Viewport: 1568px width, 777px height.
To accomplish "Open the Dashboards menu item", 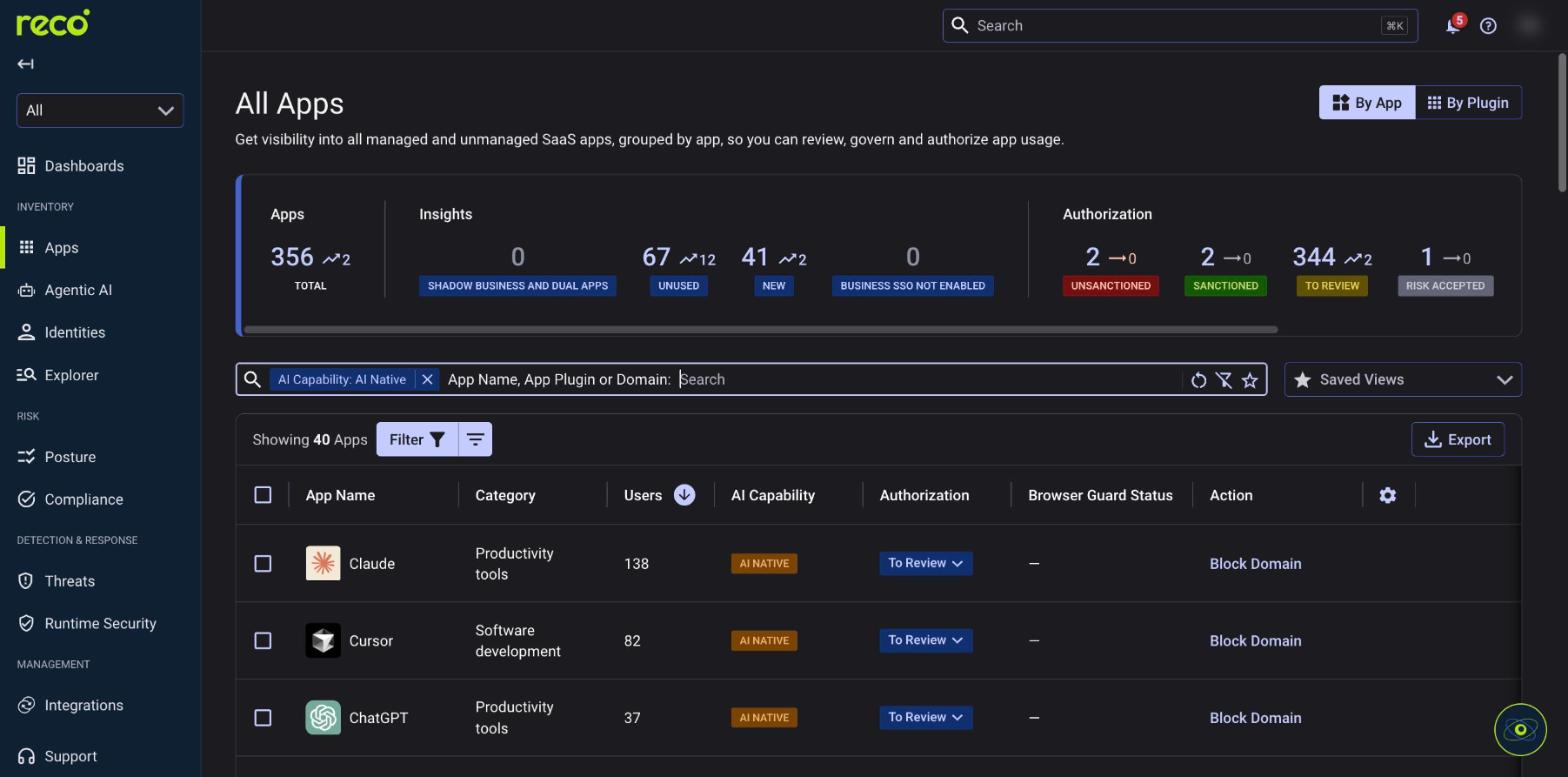I will (x=84, y=166).
